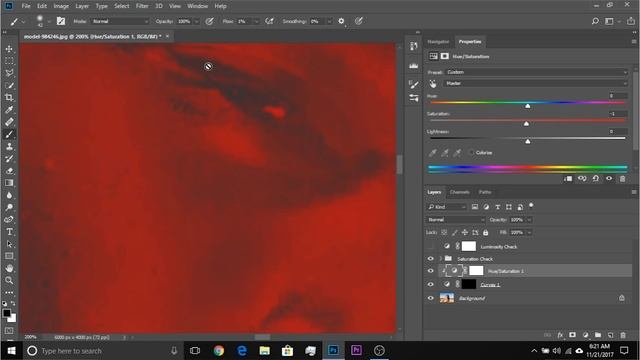
Task: Toggle layer filtering on/off switch
Action: click(x=531, y=206)
